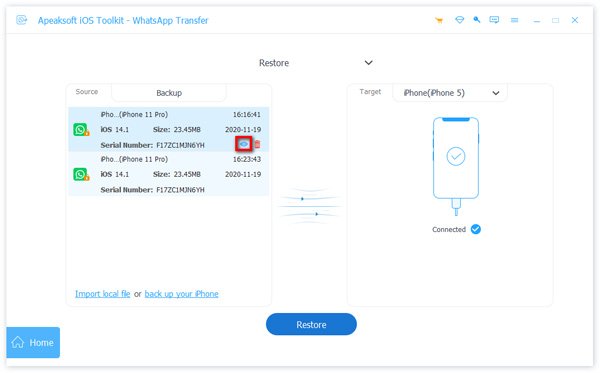Click the diamond register icon in title bar
Image resolution: width=600 pixels, height=373 pixels.
[x=459, y=20]
